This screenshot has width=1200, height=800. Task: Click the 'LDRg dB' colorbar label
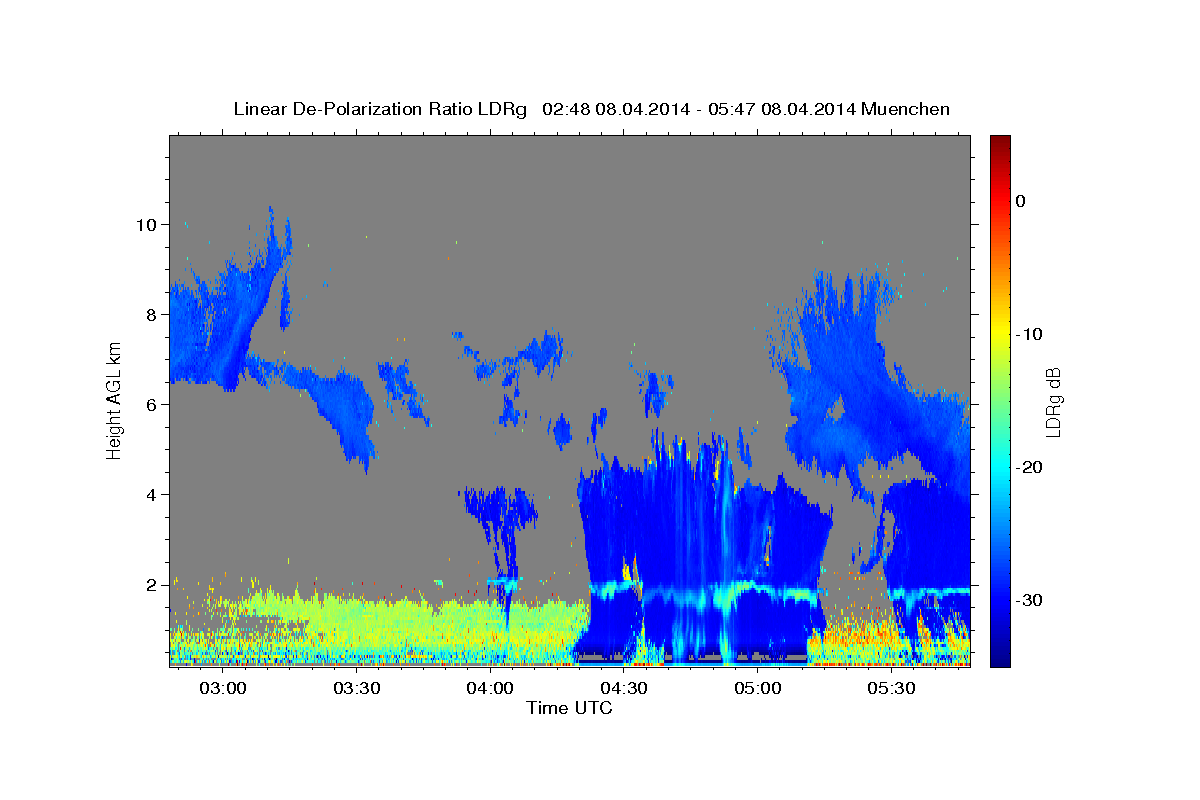click(1053, 403)
